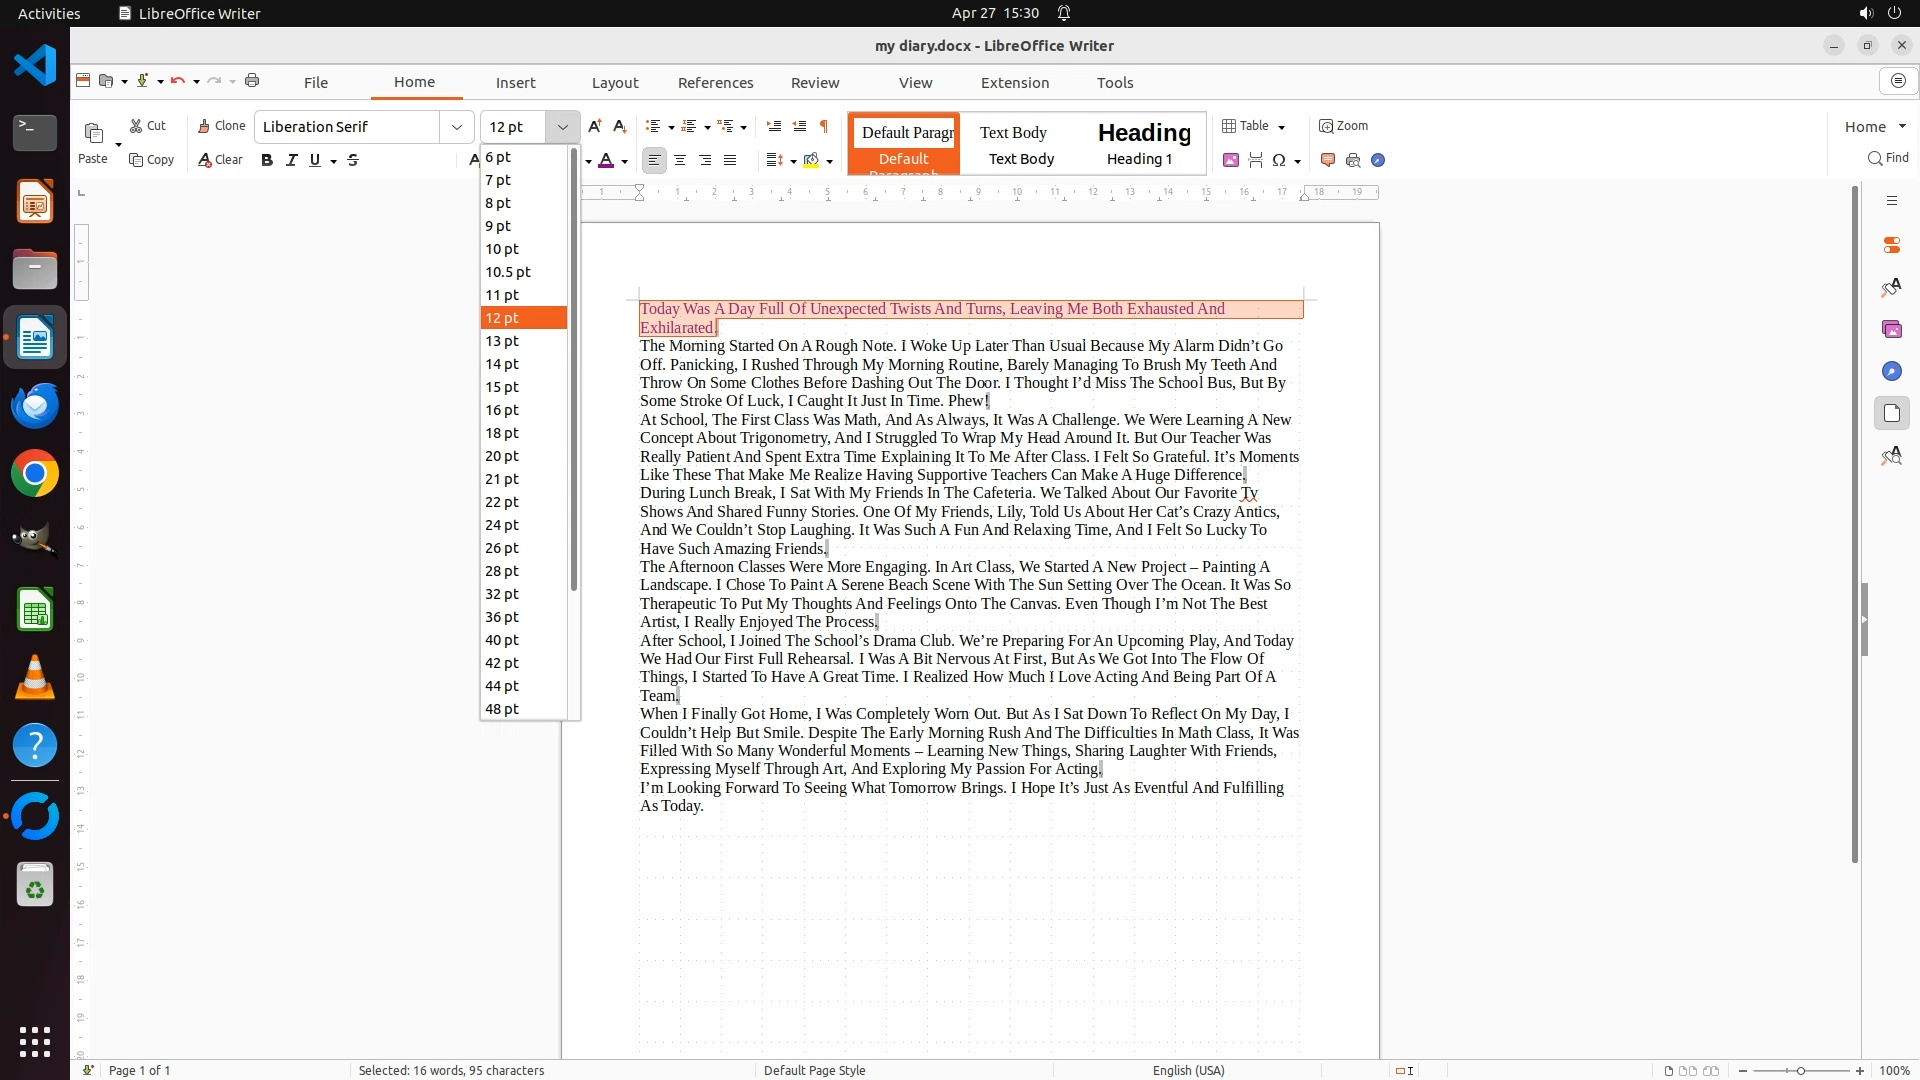Viewport: 1920px width, 1080px height.
Task: Expand the font name dropdown arrow
Action: click(457, 127)
